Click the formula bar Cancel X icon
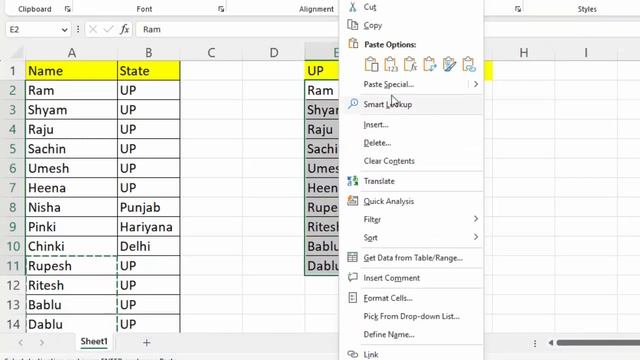The height and width of the screenshot is (360, 640). (x=93, y=29)
